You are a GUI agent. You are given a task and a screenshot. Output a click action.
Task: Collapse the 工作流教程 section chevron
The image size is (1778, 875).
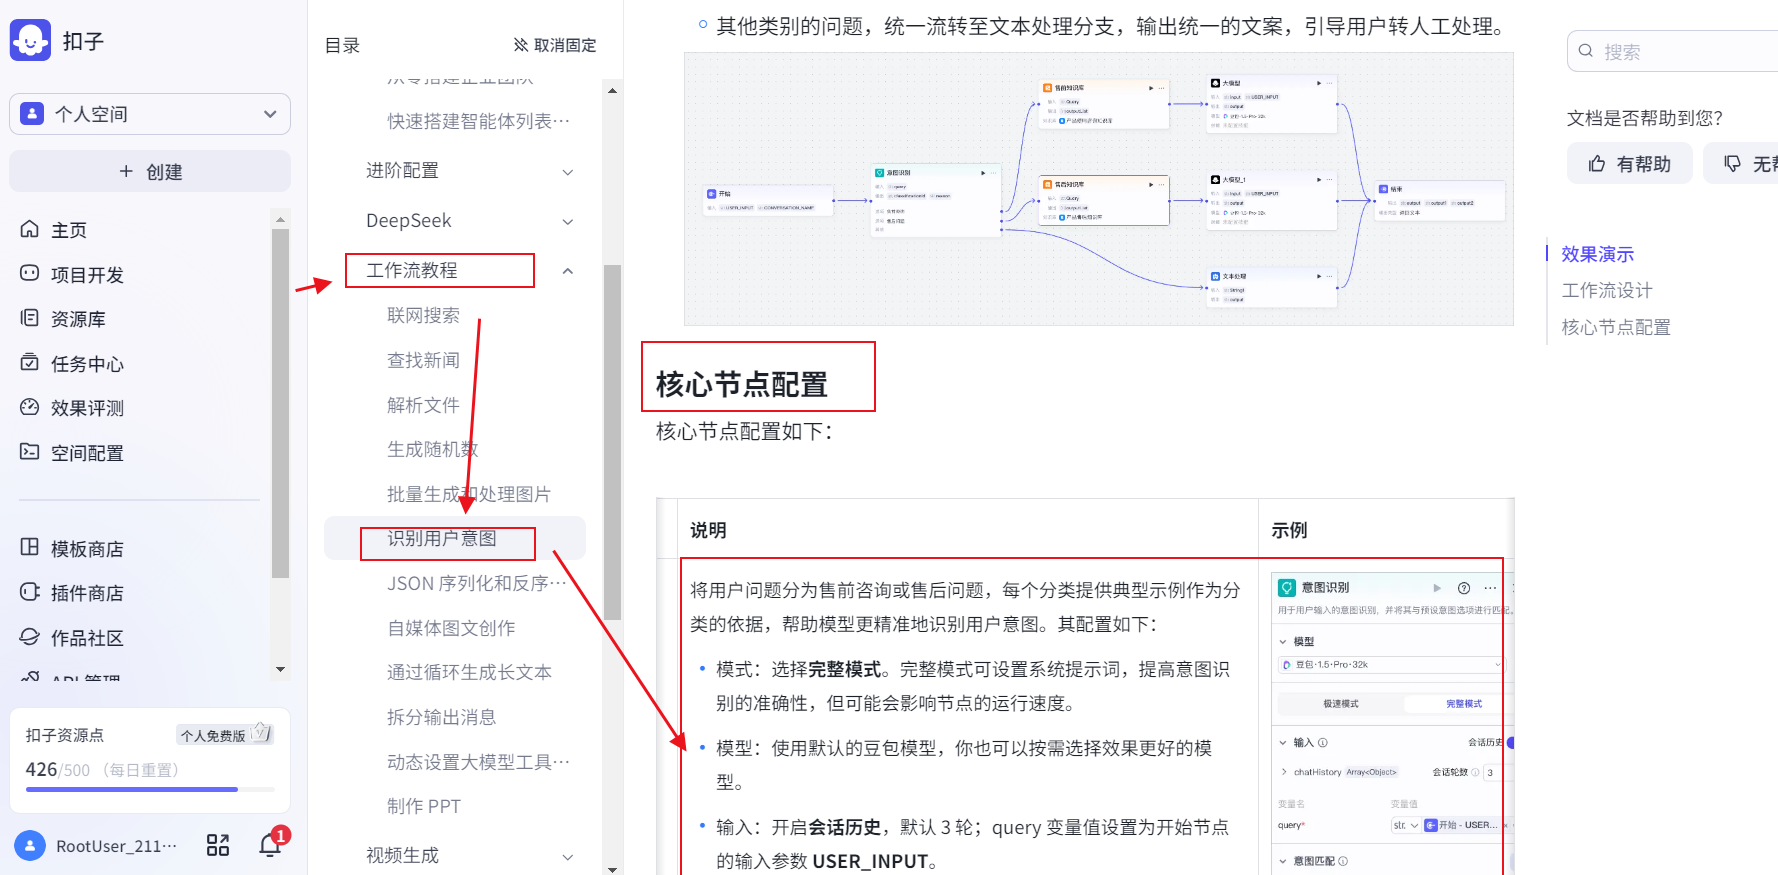[x=567, y=271]
